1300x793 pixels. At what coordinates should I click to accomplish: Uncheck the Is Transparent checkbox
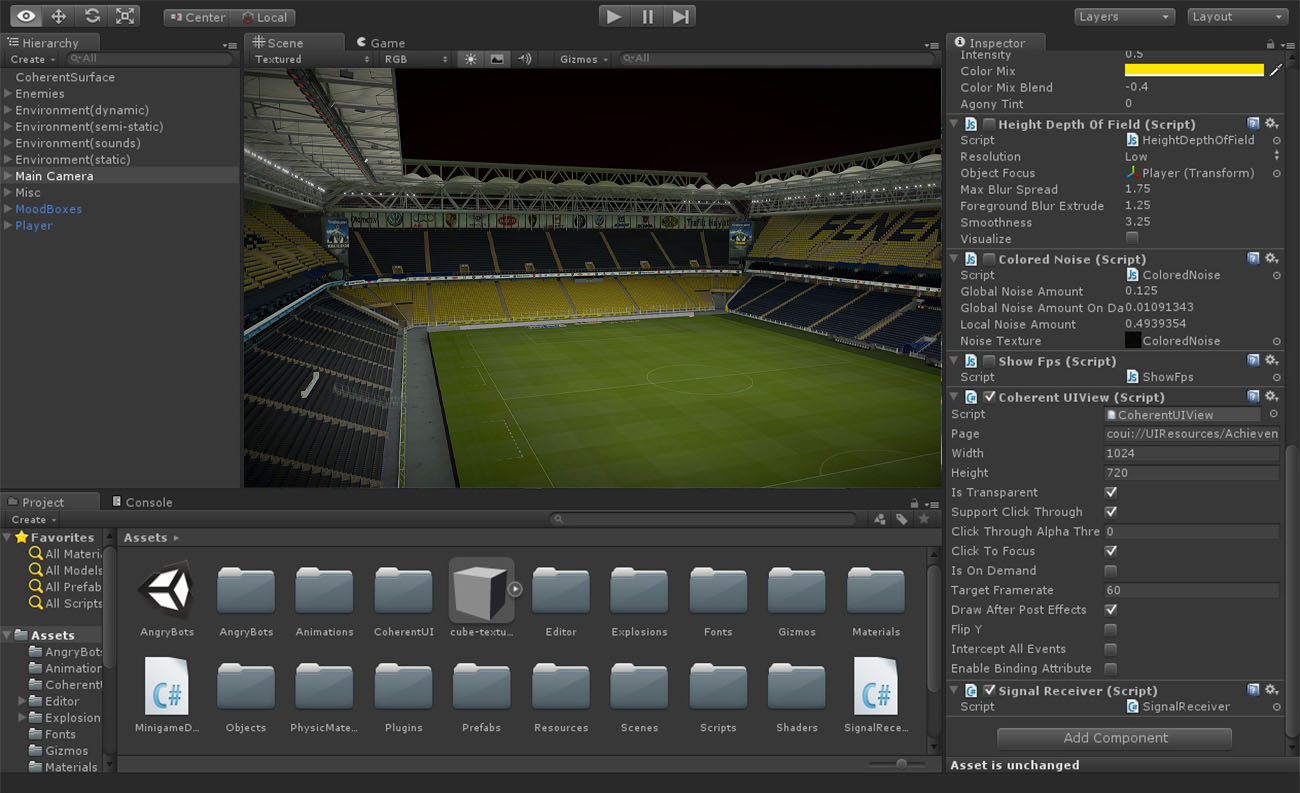1110,492
